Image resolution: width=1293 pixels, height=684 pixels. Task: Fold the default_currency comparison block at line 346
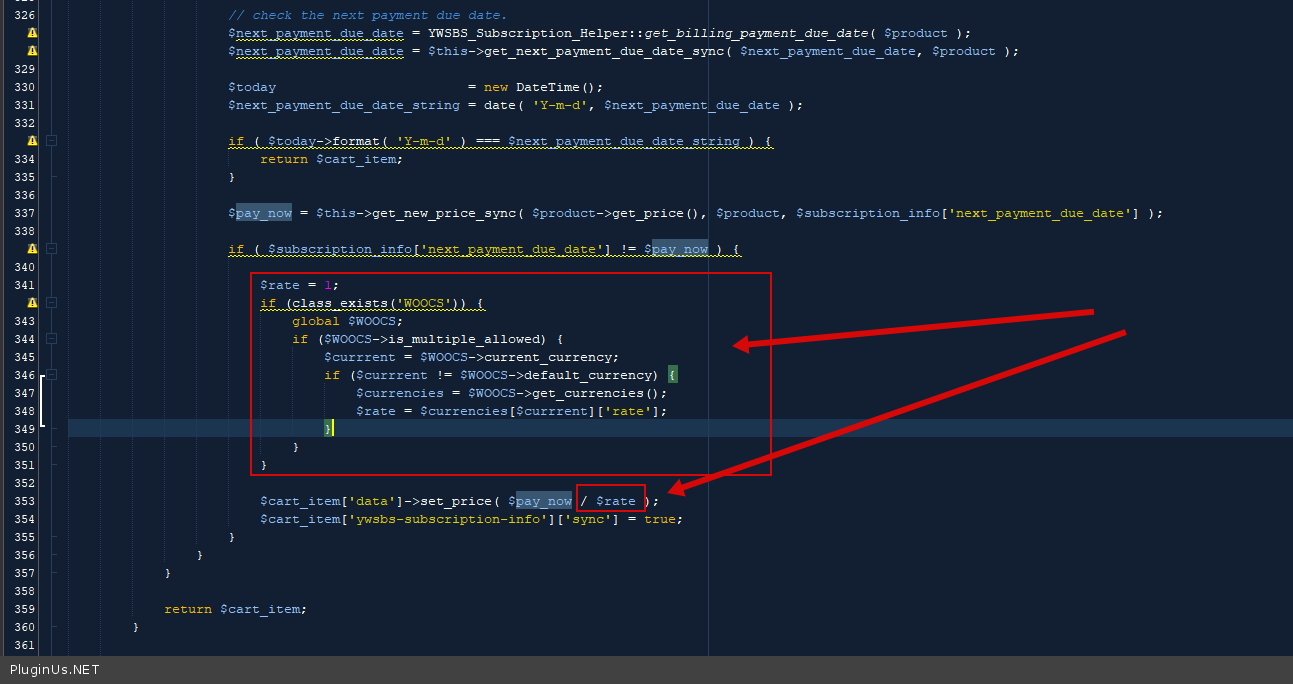(52, 375)
